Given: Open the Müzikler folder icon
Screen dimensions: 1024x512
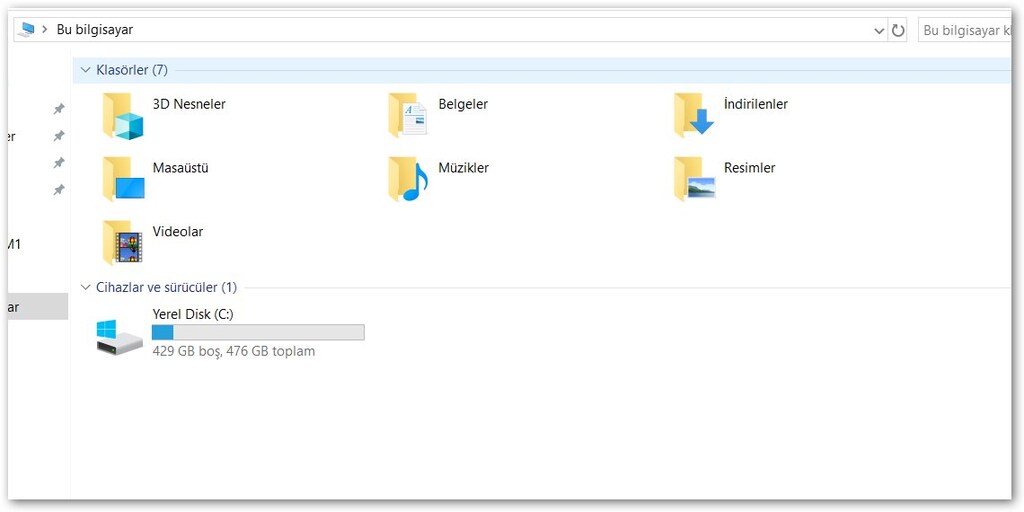Looking at the screenshot, I should [408, 178].
